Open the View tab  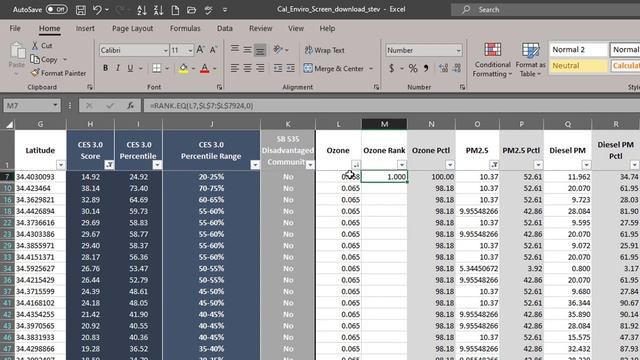click(296, 28)
